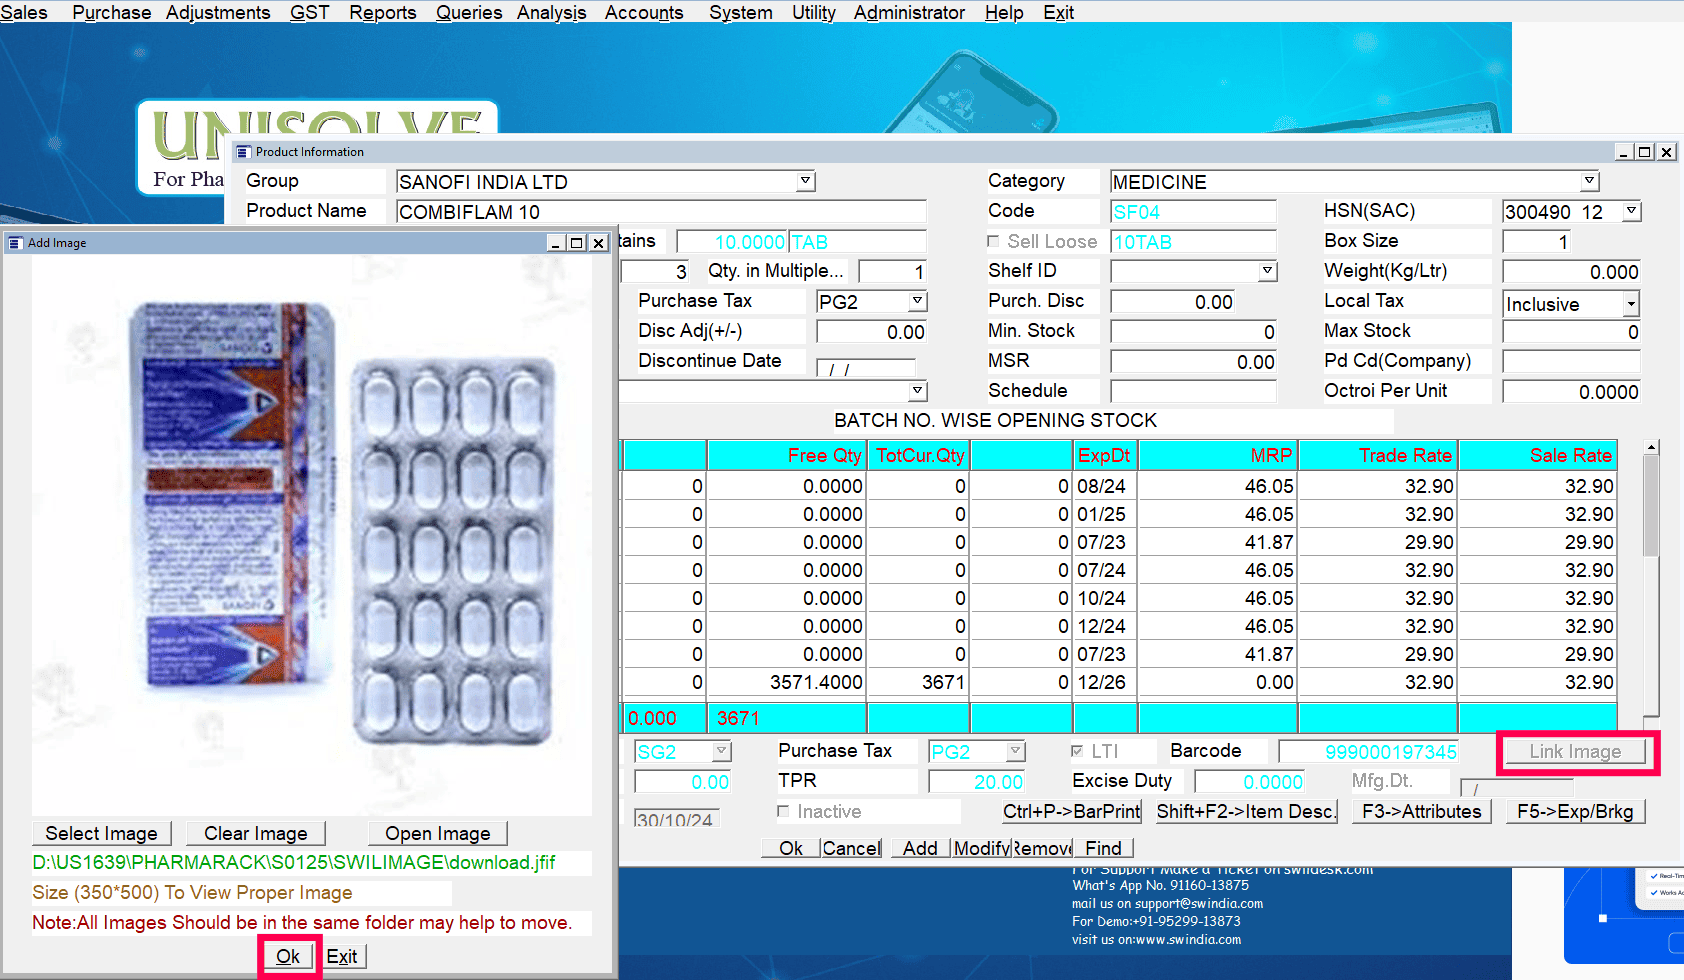Screen dimensions: 1684x980
Task: Click the Code field SF04
Action: [x=1193, y=211]
